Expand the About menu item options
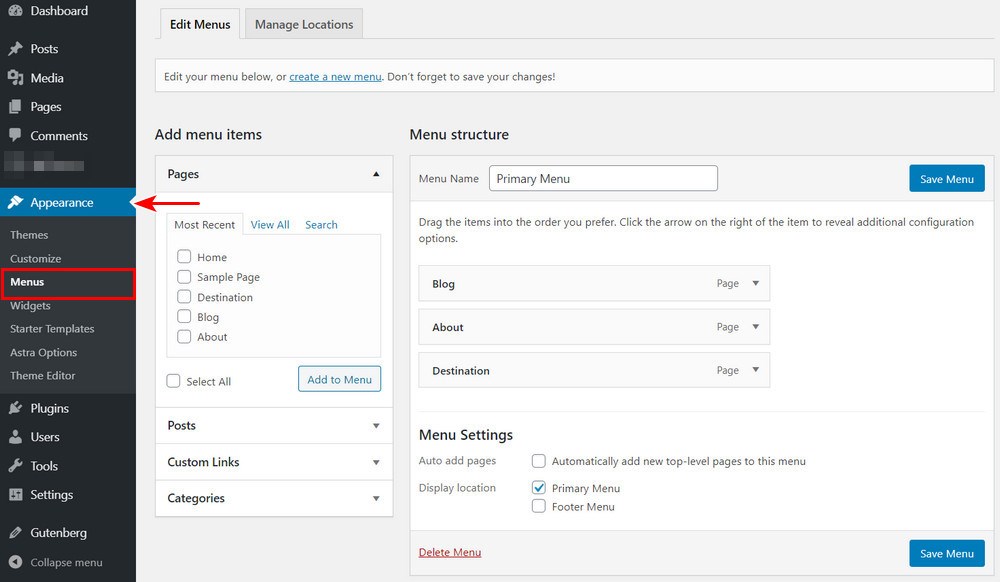This screenshot has width=1000, height=582. tap(756, 326)
